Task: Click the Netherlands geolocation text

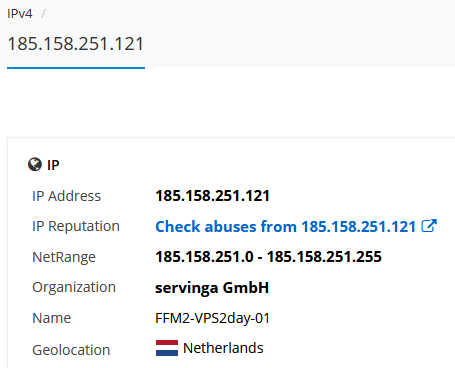Action: coord(223,348)
